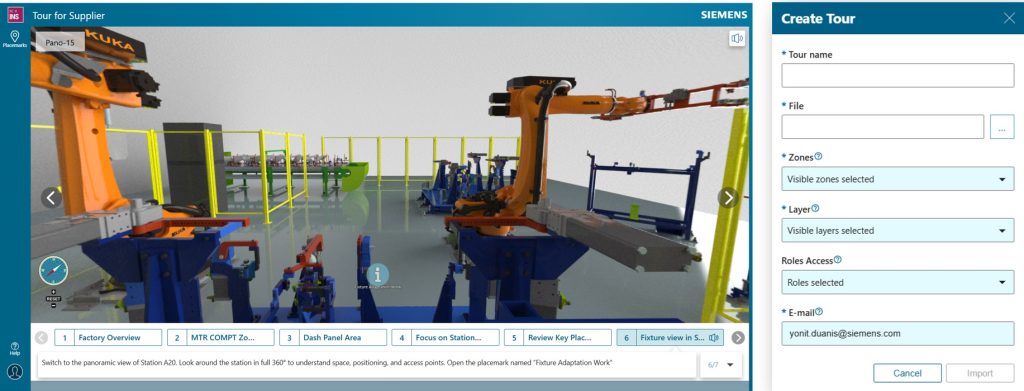Open the Help icon in sidebar
Image resolution: width=1024 pixels, height=391 pixels.
coord(14,349)
